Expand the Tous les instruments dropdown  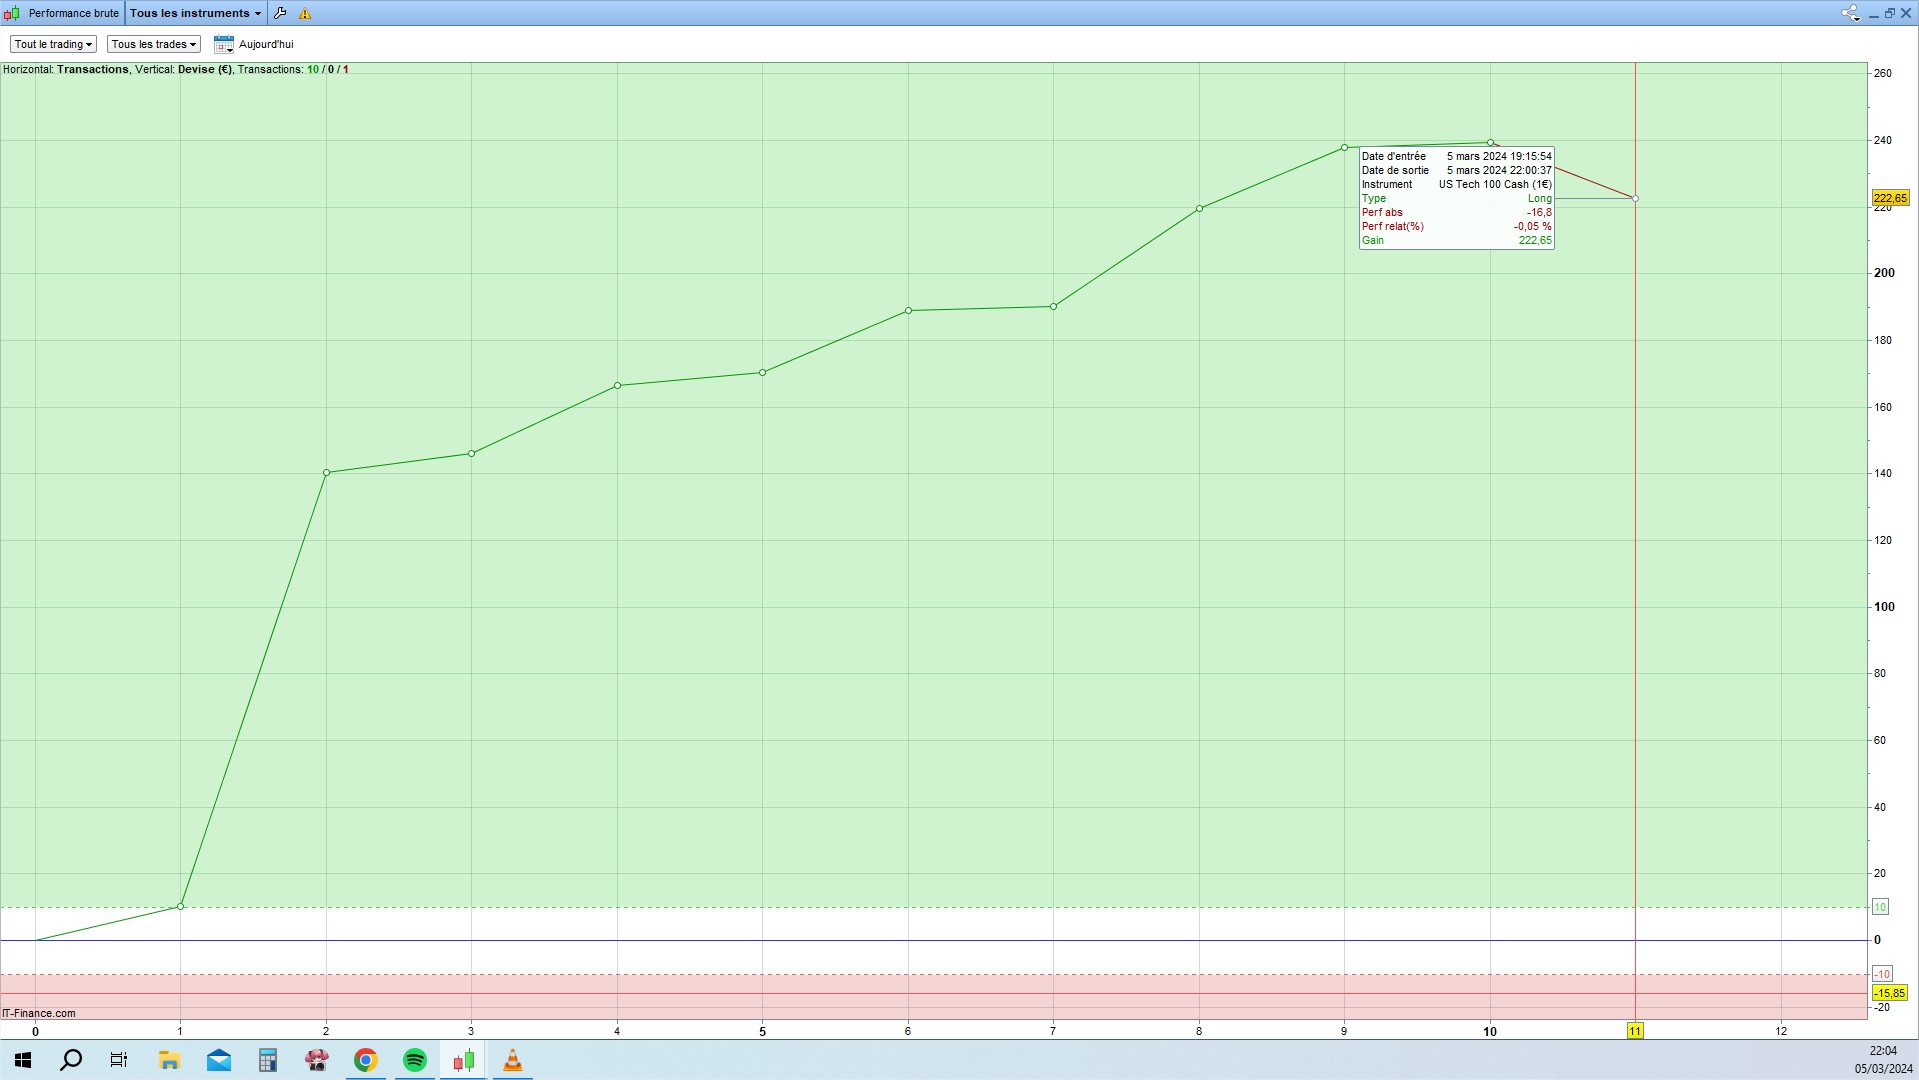(x=195, y=13)
